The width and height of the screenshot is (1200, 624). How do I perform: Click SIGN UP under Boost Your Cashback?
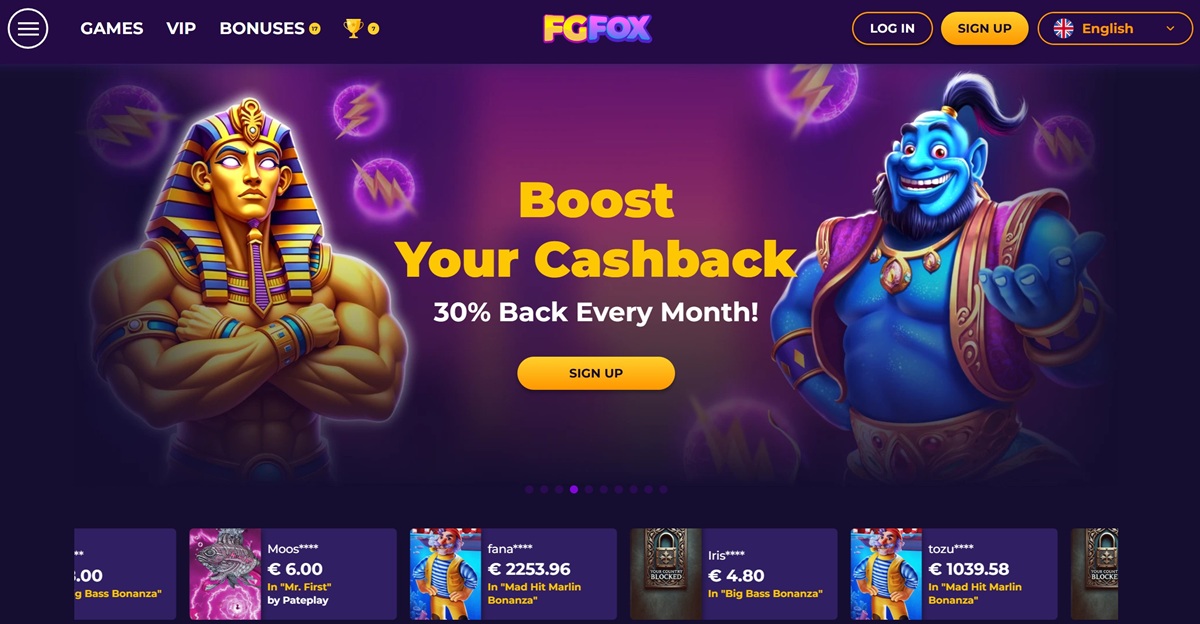point(596,373)
